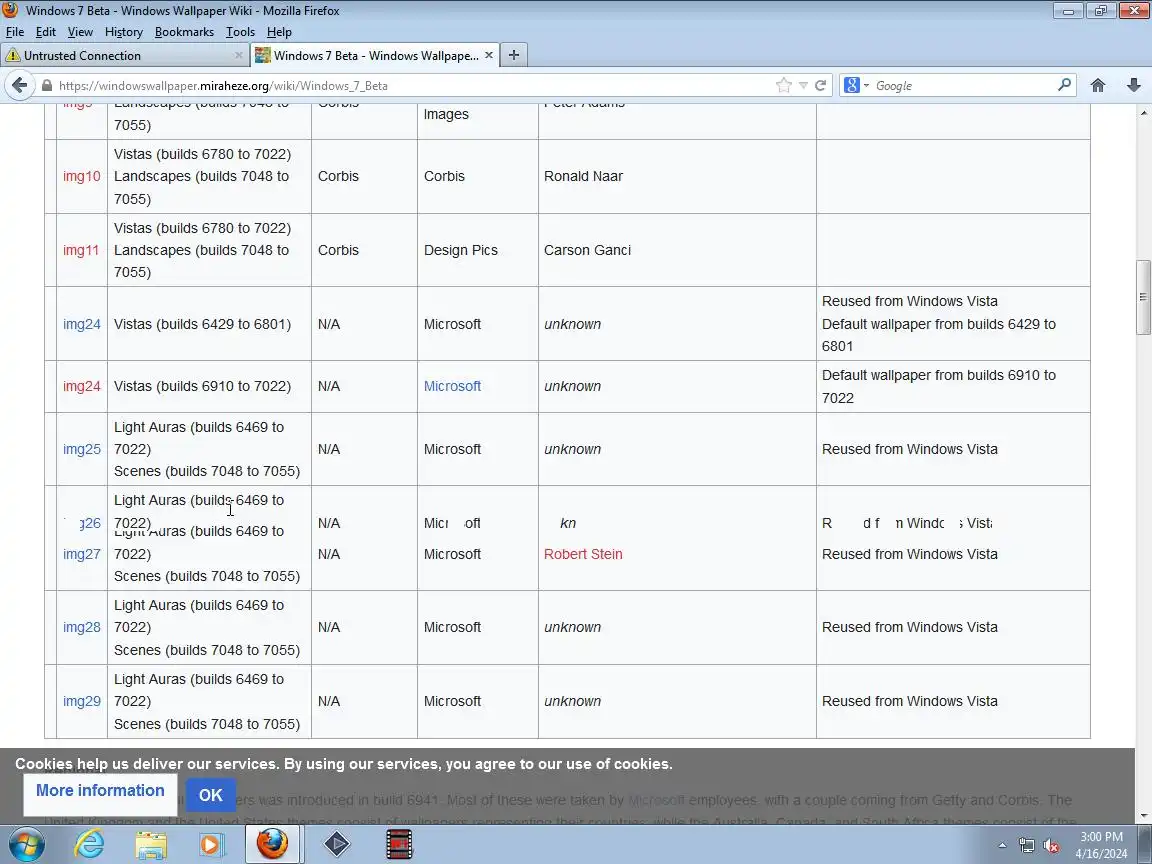Screen dimensions: 1152x864
Task: Bookmark this page with the star icon
Action: point(784,85)
